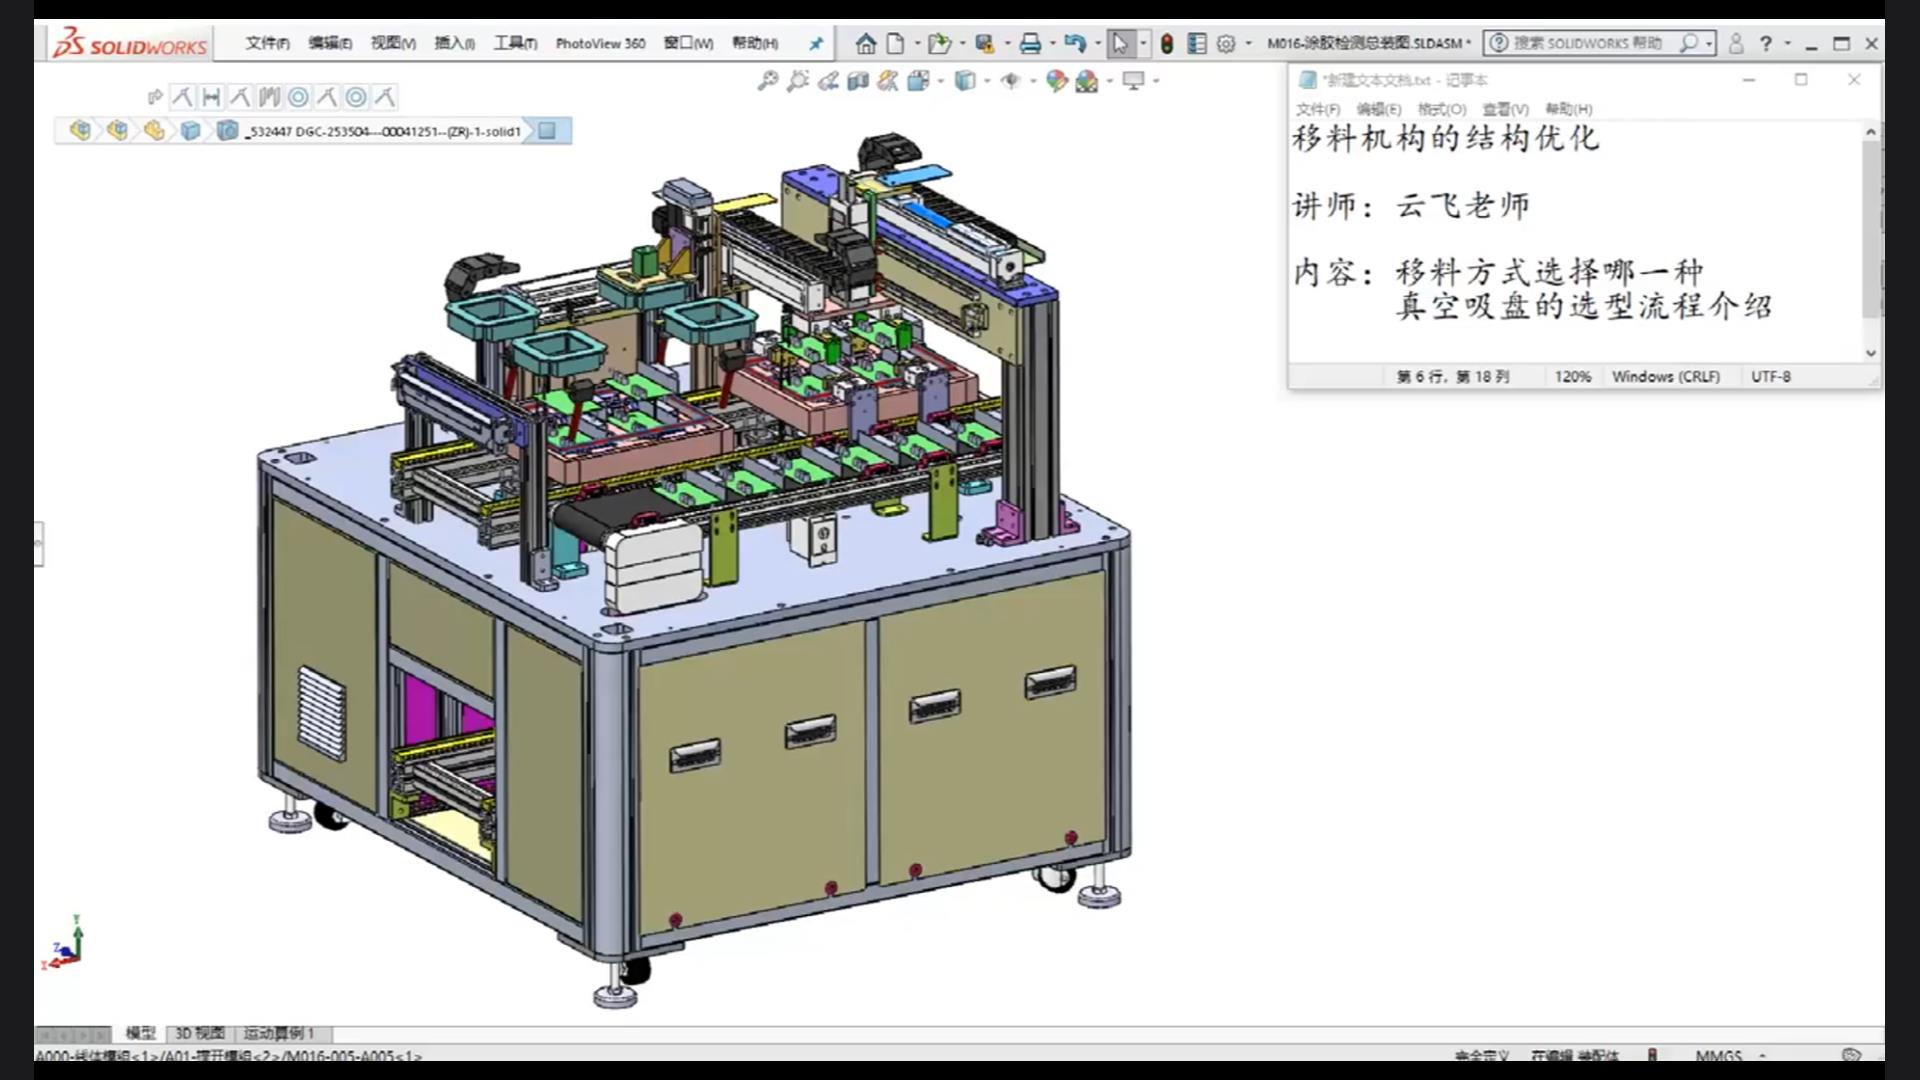The width and height of the screenshot is (1920, 1080).
Task: Expand the MMGS unit system dropdown
Action: coord(1762,1055)
